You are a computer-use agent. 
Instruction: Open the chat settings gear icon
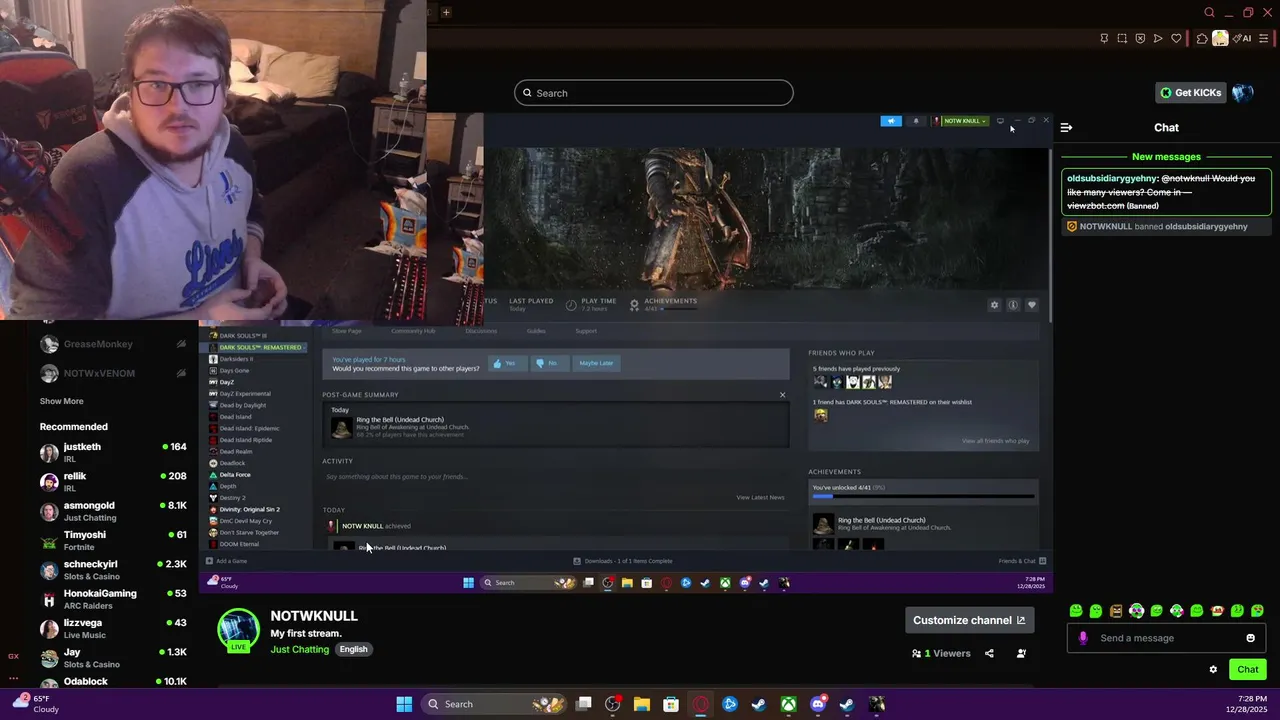[1213, 670]
